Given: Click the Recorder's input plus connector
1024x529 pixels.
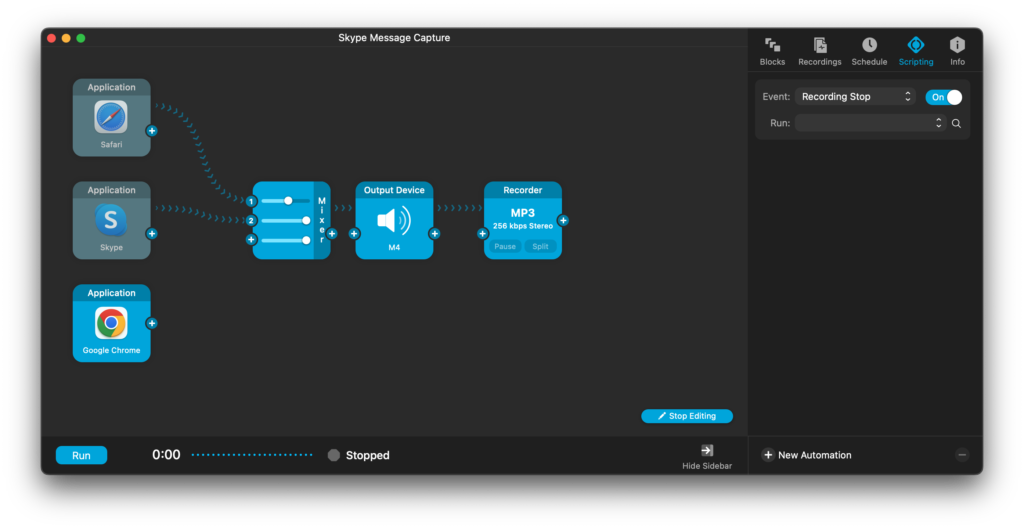Looking at the screenshot, I should (x=483, y=234).
